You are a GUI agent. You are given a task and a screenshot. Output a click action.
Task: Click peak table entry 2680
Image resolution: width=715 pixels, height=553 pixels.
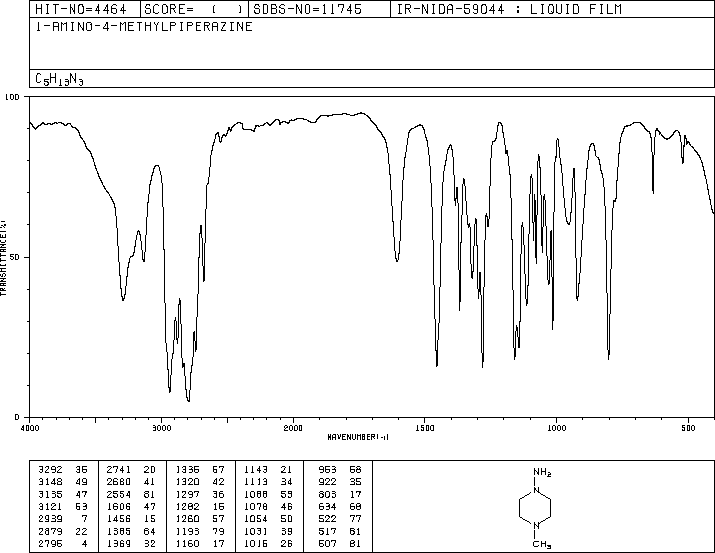pyautogui.click(x=119, y=482)
